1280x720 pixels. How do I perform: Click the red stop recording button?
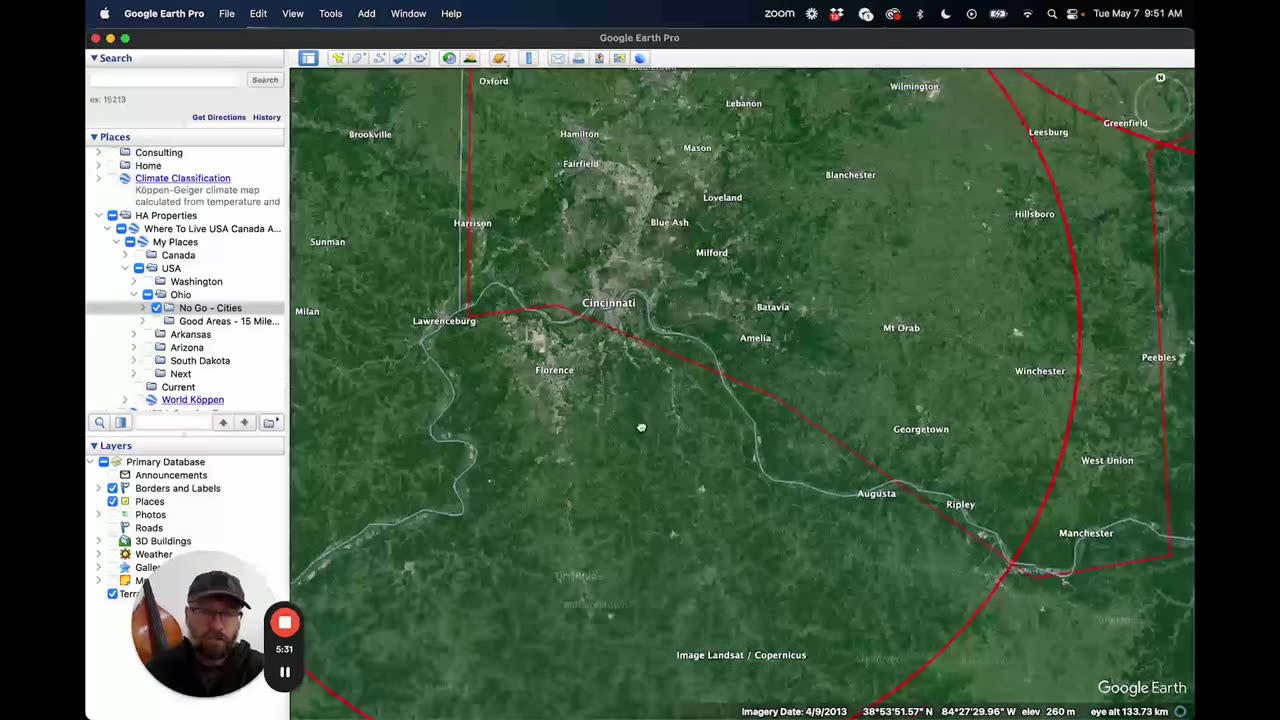click(285, 623)
